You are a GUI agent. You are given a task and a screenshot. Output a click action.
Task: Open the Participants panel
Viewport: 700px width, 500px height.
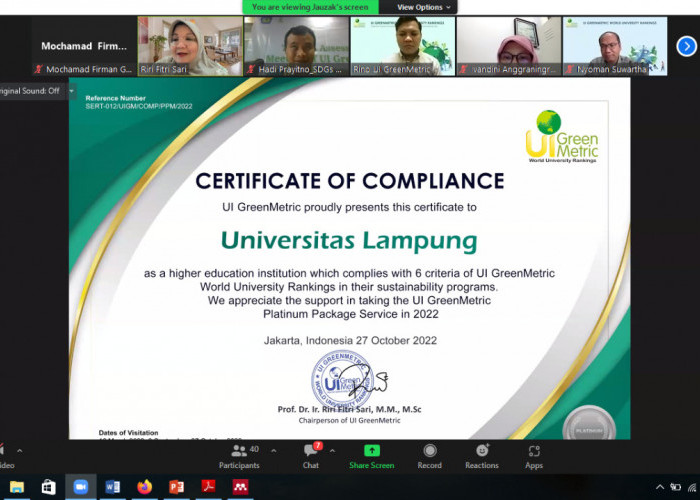239,457
